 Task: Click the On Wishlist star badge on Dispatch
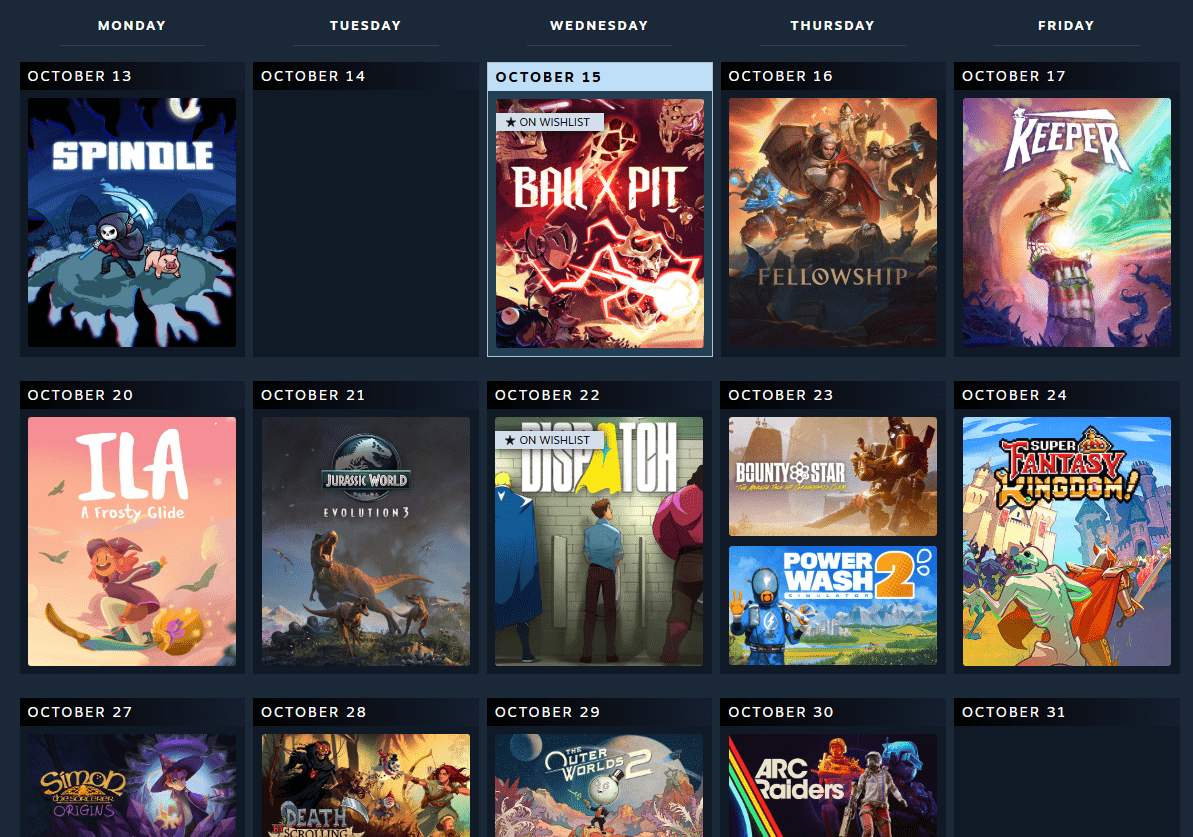click(x=549, y=440)
